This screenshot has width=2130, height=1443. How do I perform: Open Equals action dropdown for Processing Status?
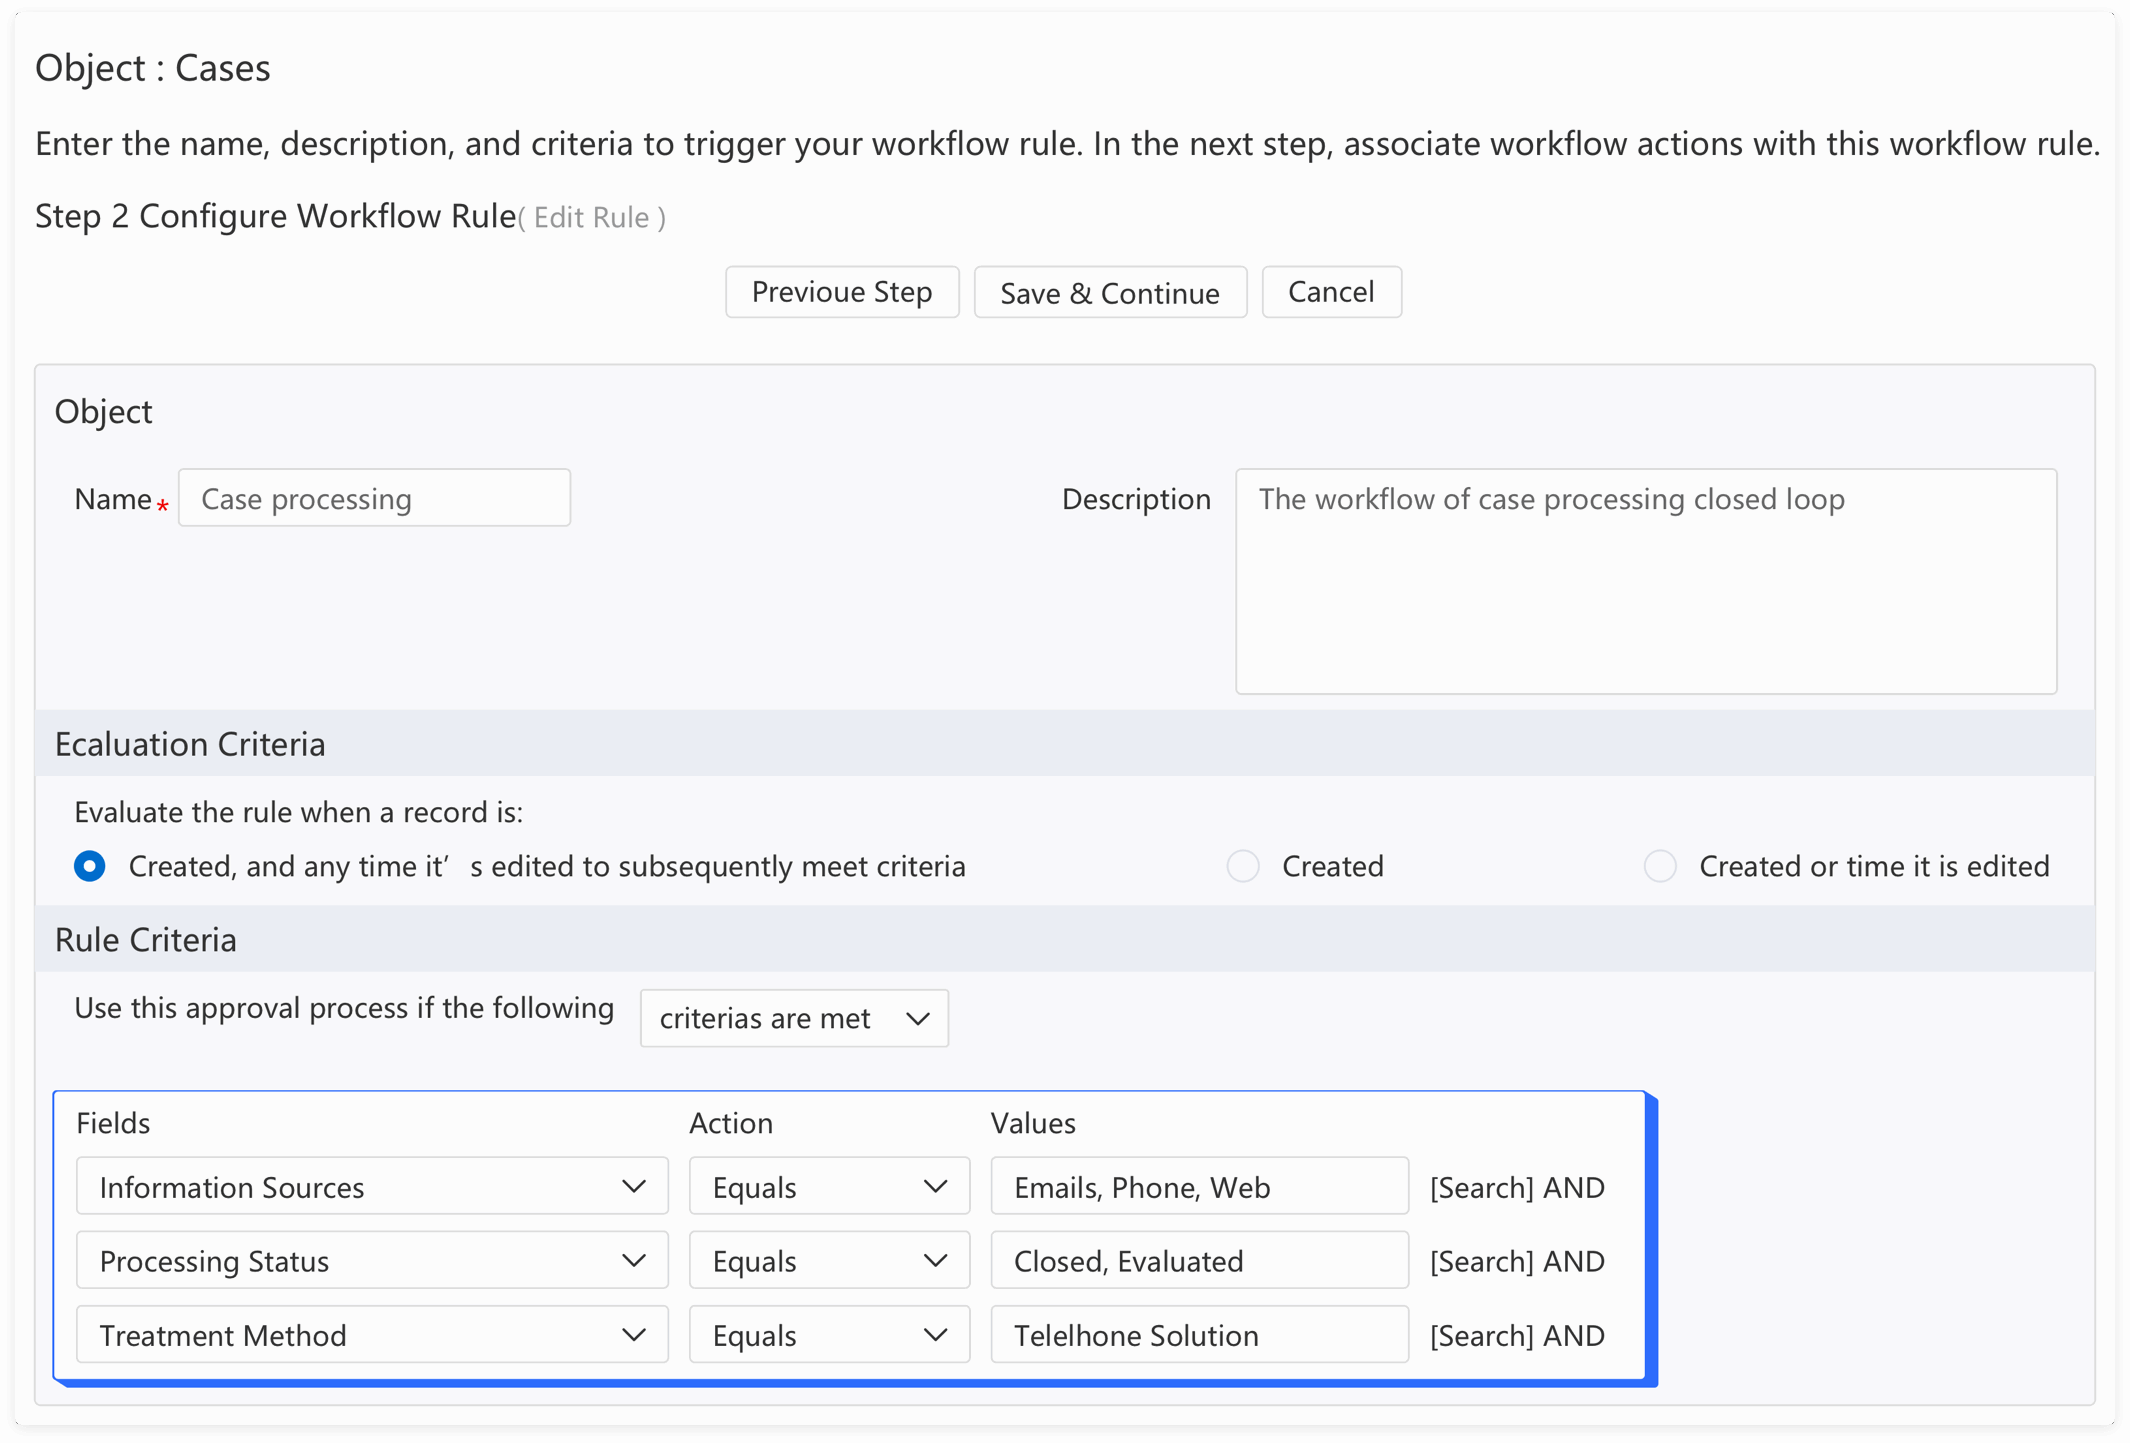tap(829, 1261)
